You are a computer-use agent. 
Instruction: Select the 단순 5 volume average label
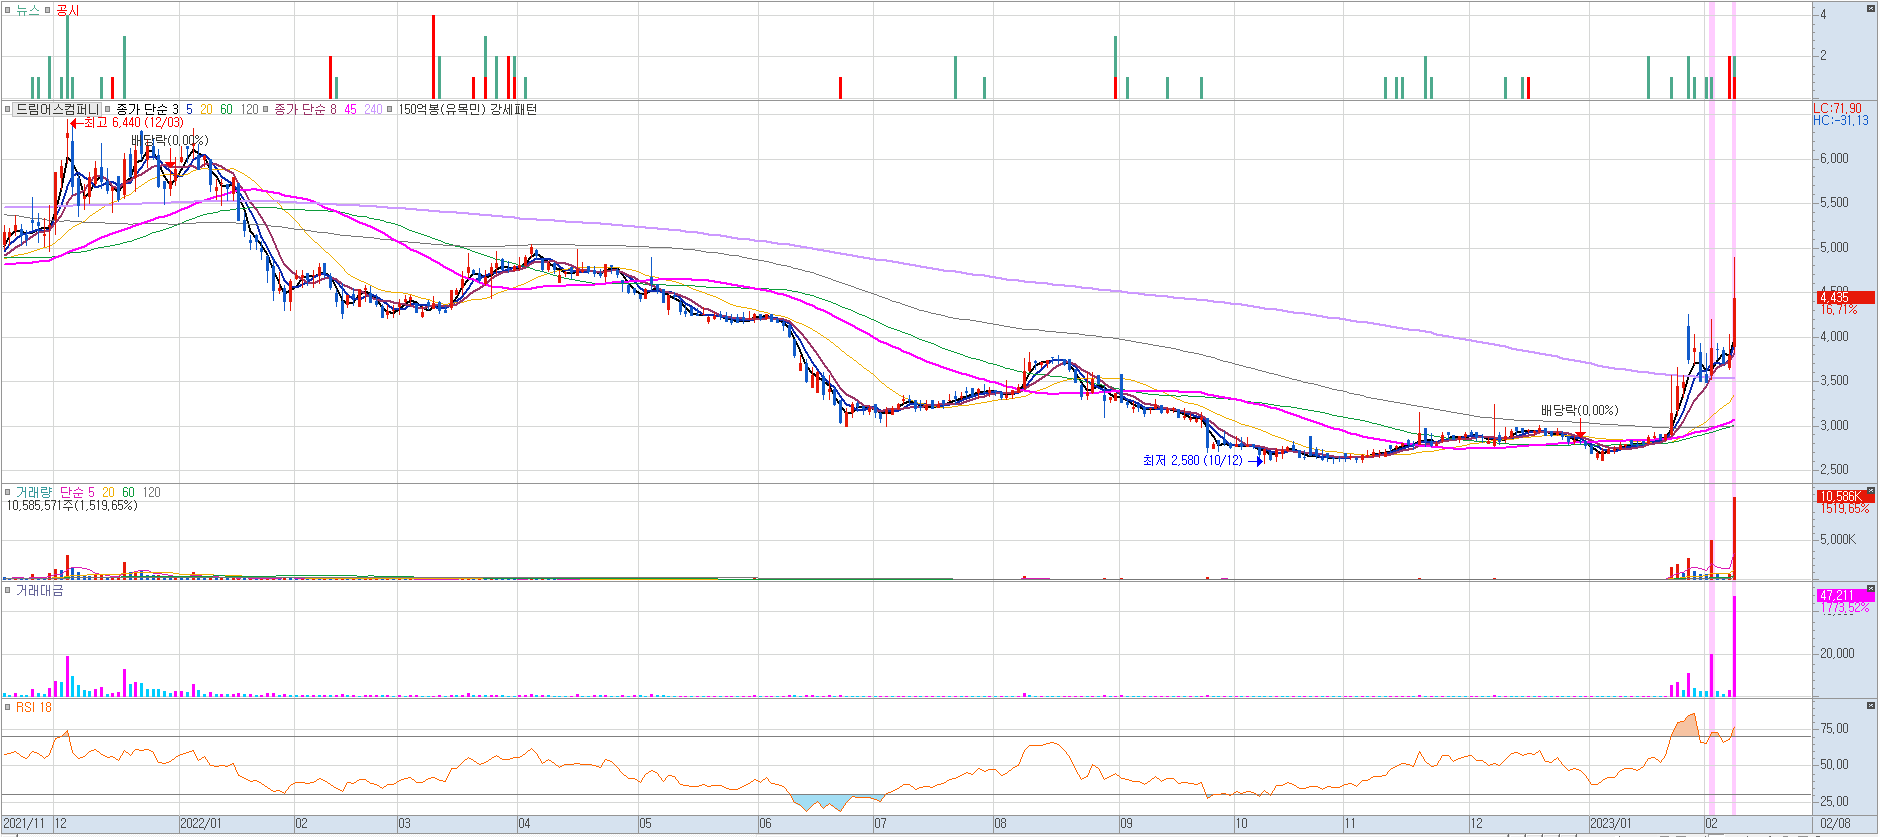(x=77, y=492)
